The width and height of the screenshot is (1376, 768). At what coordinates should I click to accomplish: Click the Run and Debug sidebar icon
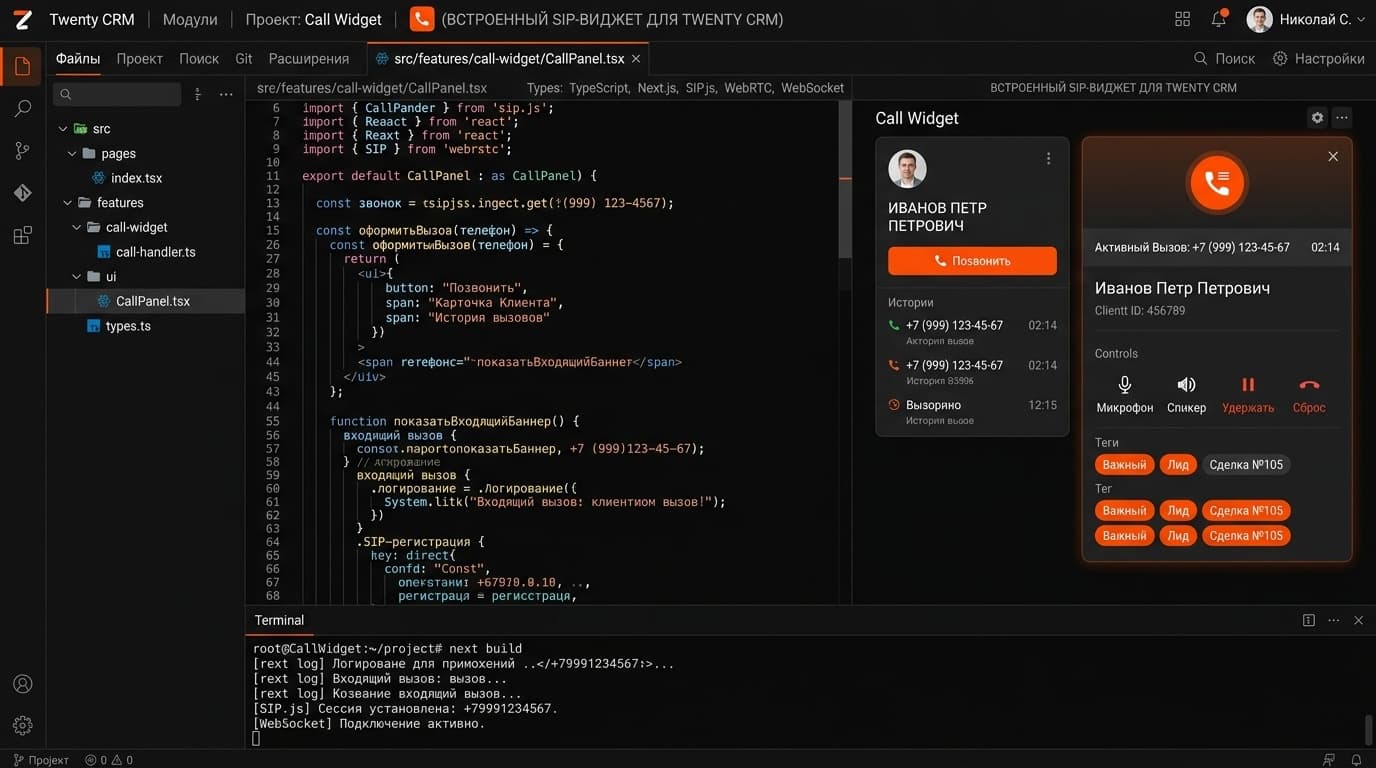[22, 193]
